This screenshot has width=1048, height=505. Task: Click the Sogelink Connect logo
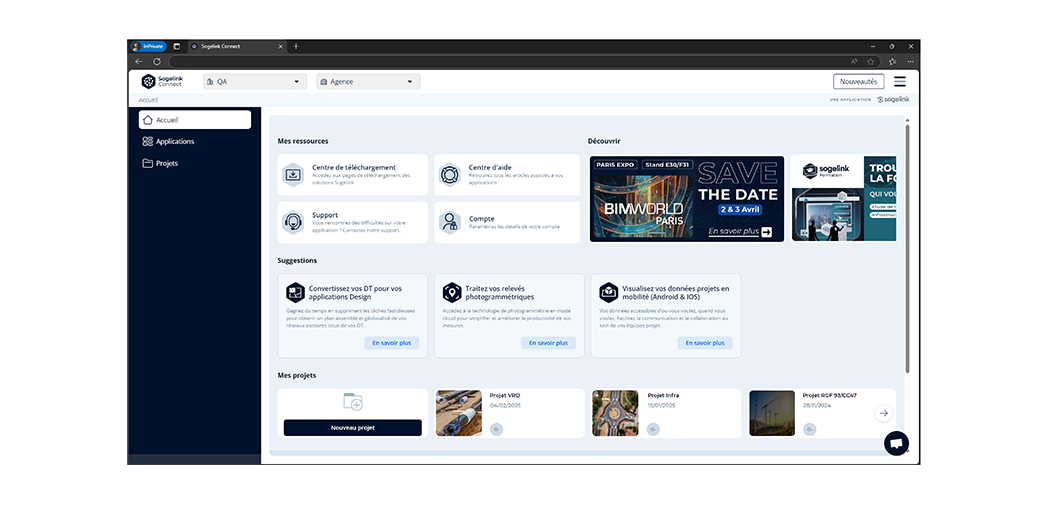point(163,82)
